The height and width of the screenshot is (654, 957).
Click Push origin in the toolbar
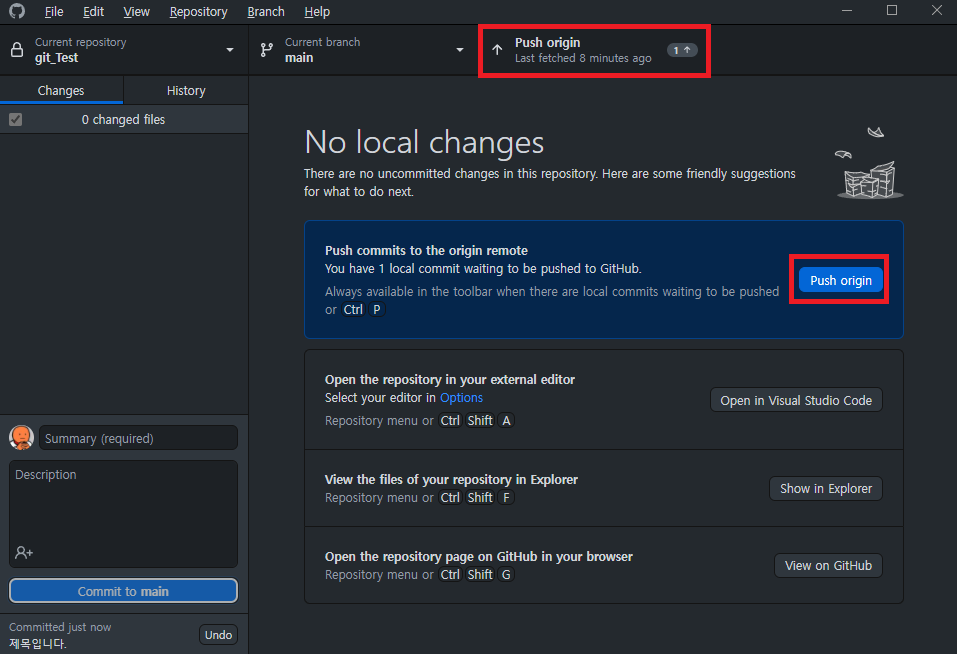[x=594, y=50]
